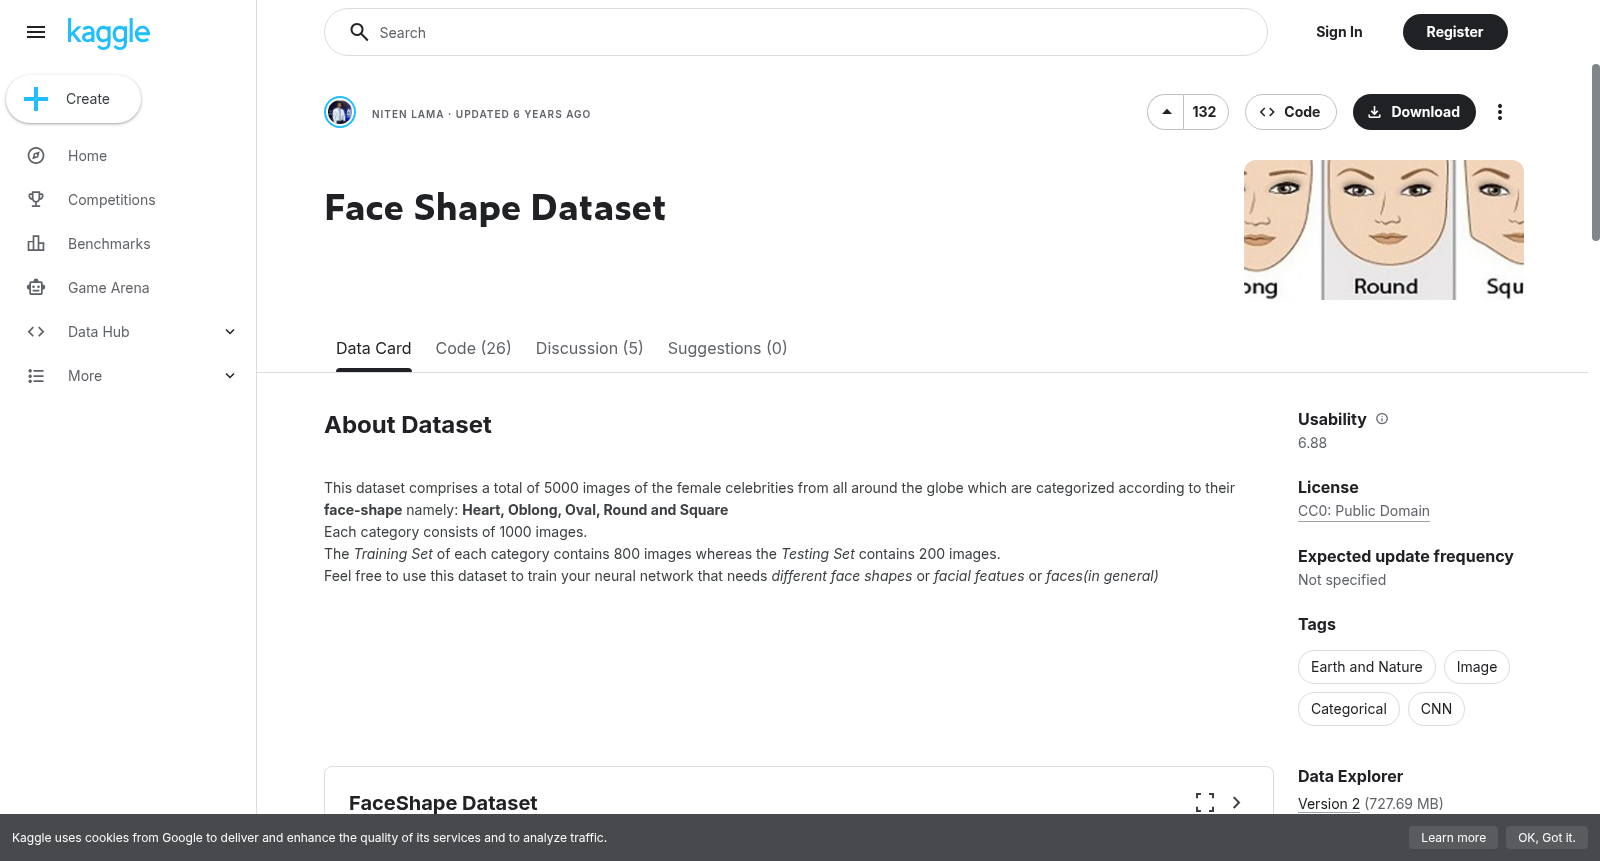
Task: Switch to the Discussion (5) tab
Action: tap(589, 348)
